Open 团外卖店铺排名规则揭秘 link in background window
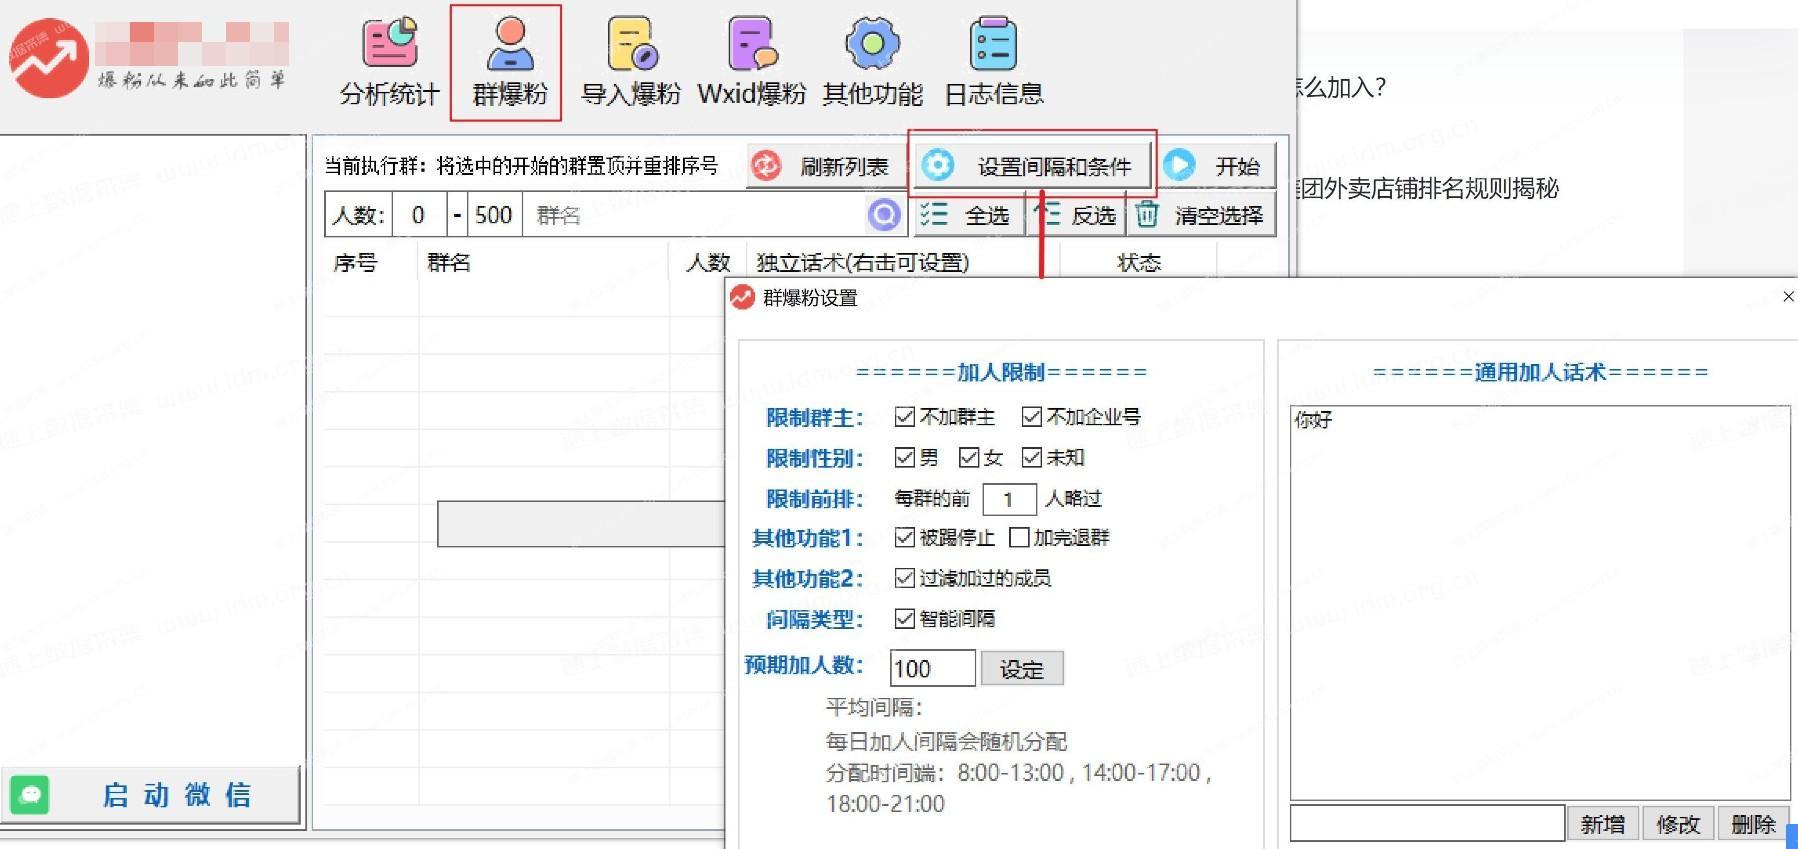This screenshot has height=849, width=1798. [1428, 188]
